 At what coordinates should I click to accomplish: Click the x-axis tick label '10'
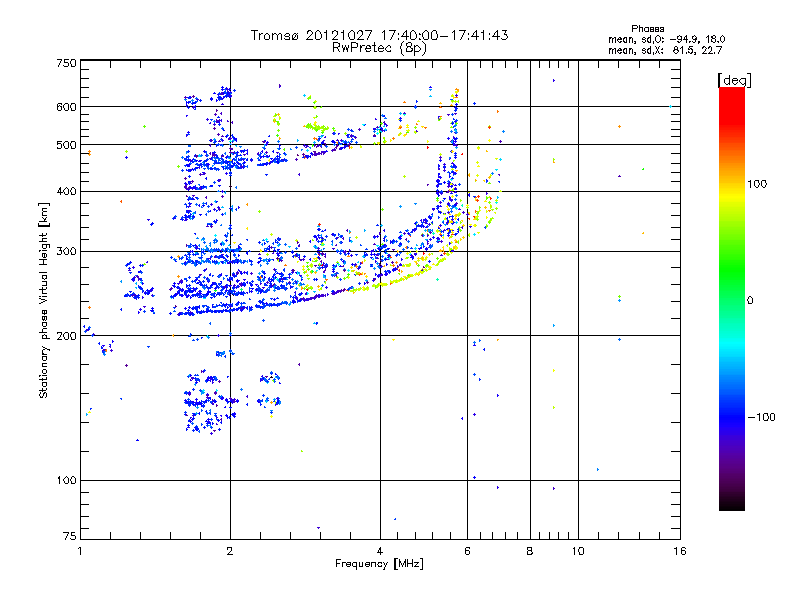pyautogui.click(x=578, y=551)
